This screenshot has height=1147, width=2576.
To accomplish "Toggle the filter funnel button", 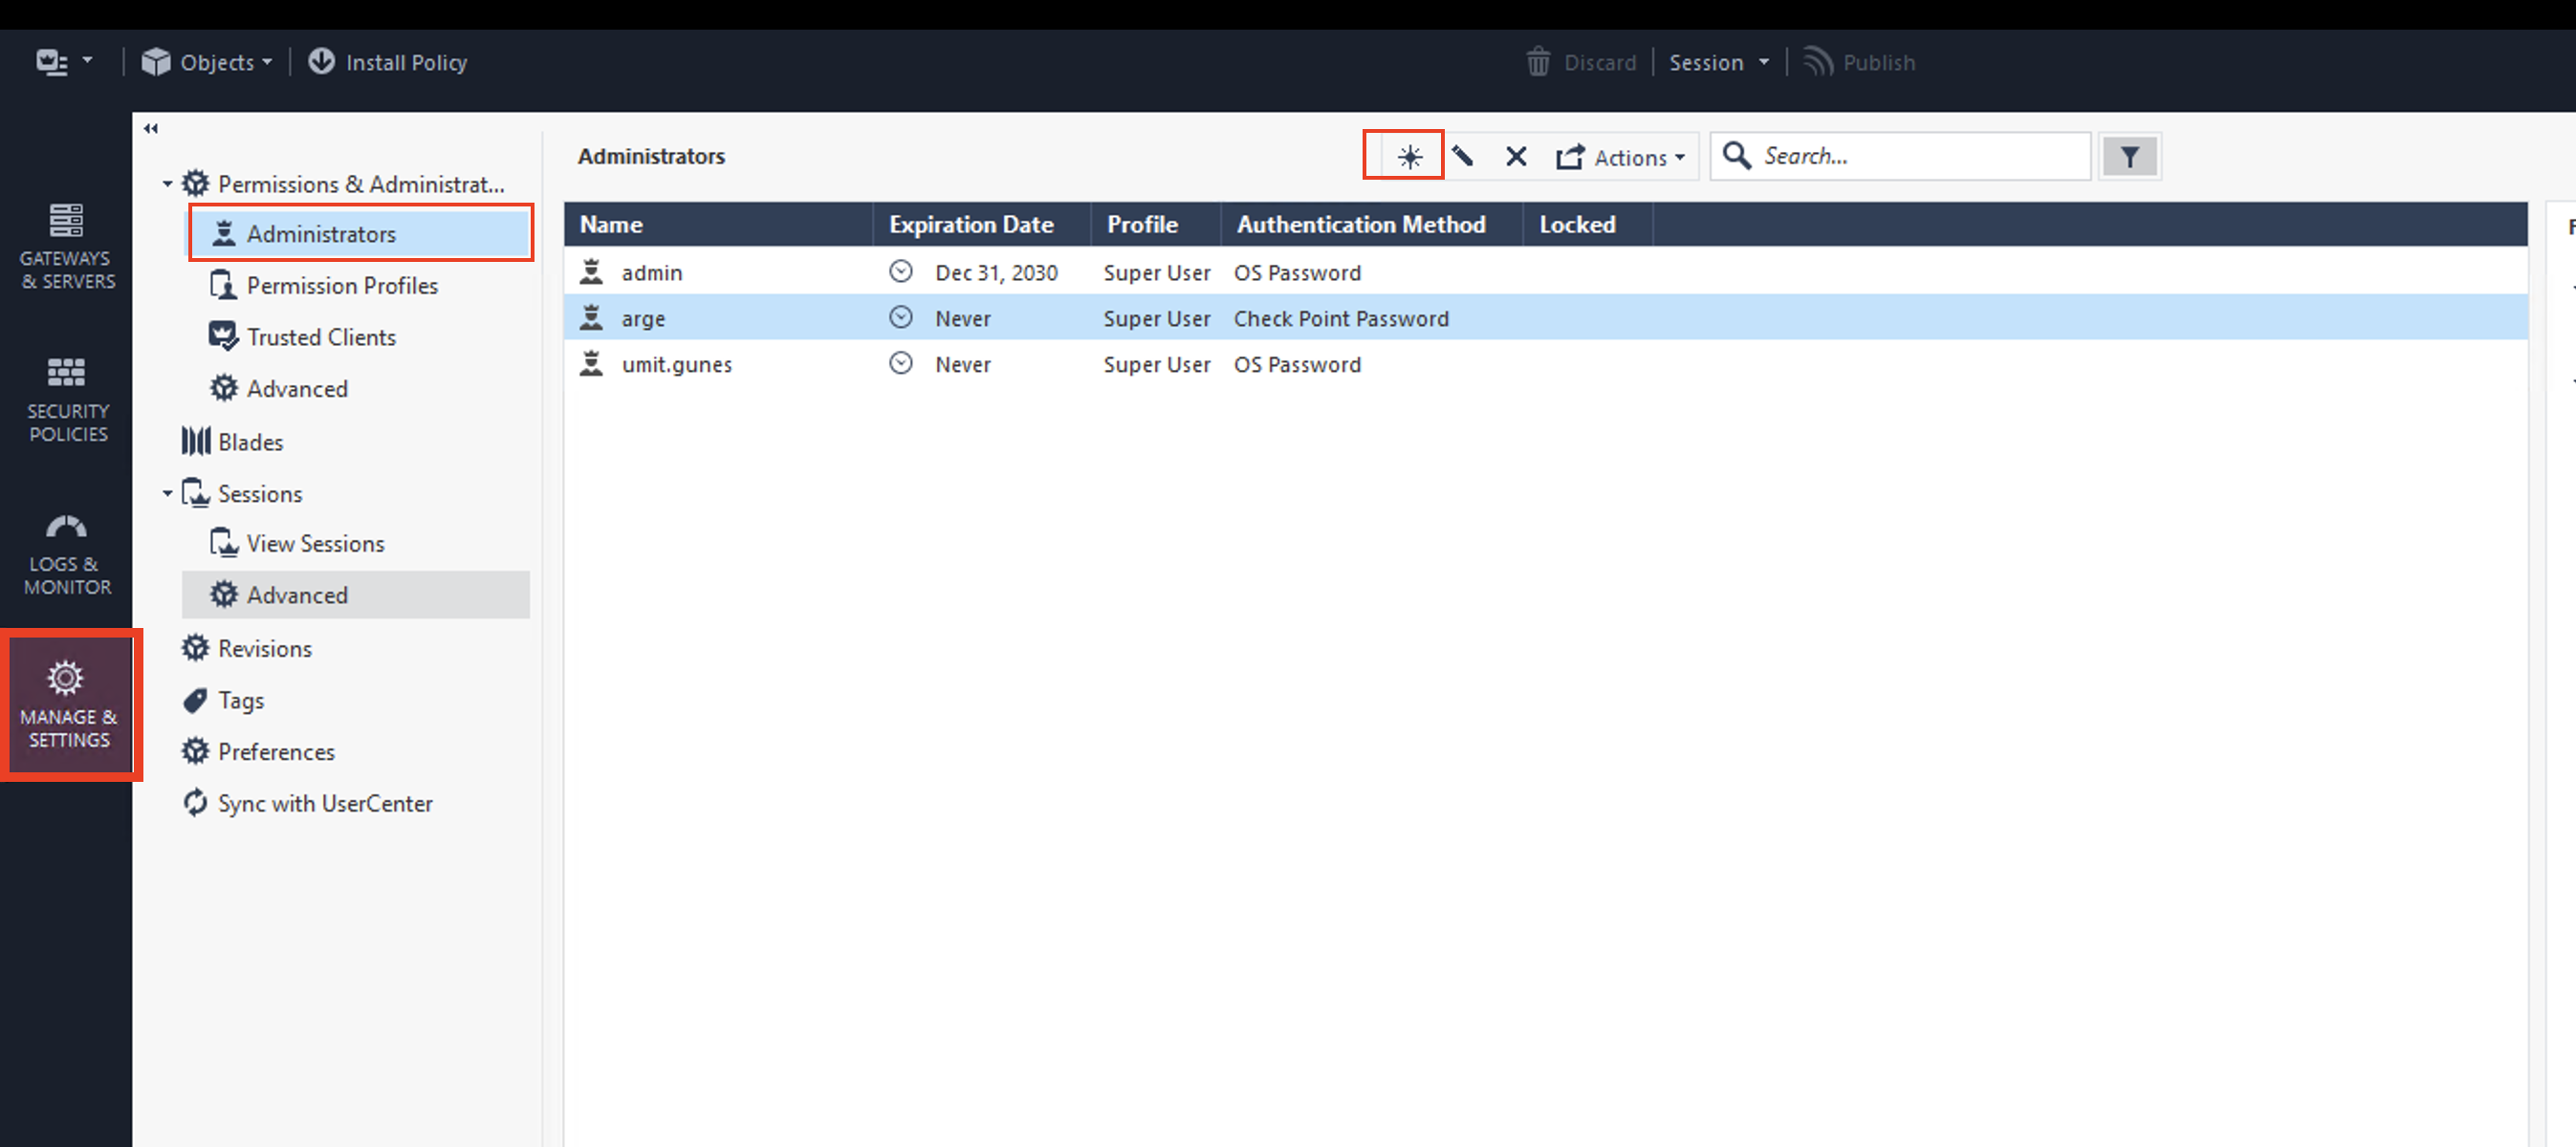I will 2129,156.
